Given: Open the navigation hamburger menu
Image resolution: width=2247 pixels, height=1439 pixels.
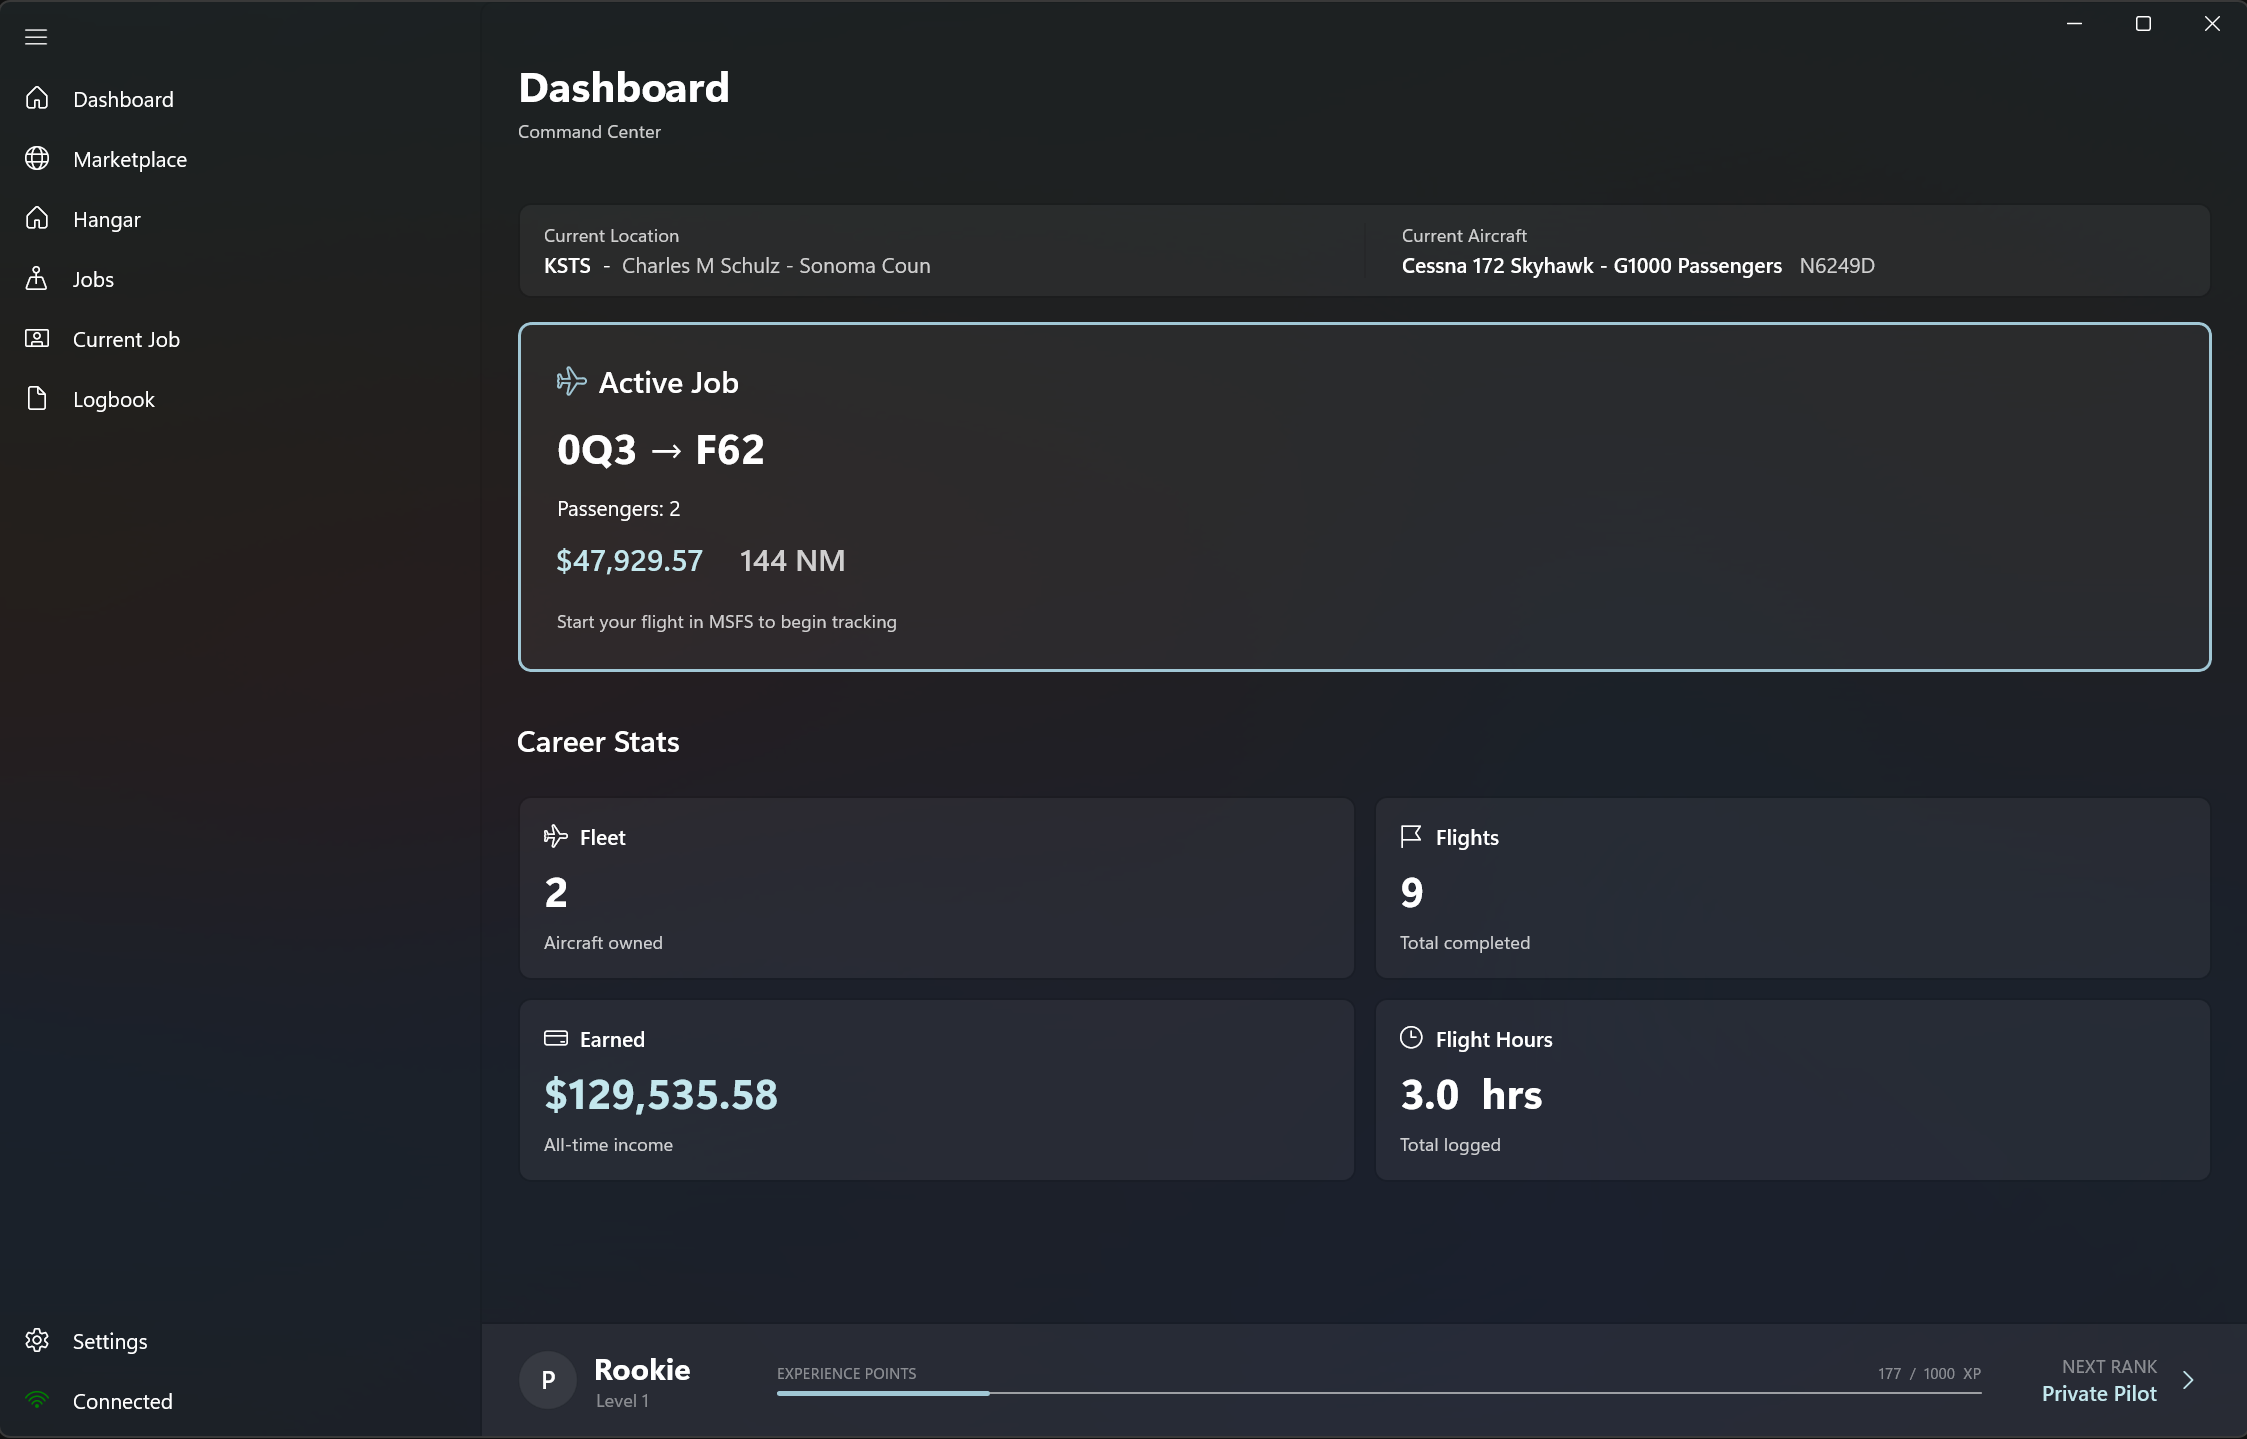Looking at the screenshot, I should (36, 36).
